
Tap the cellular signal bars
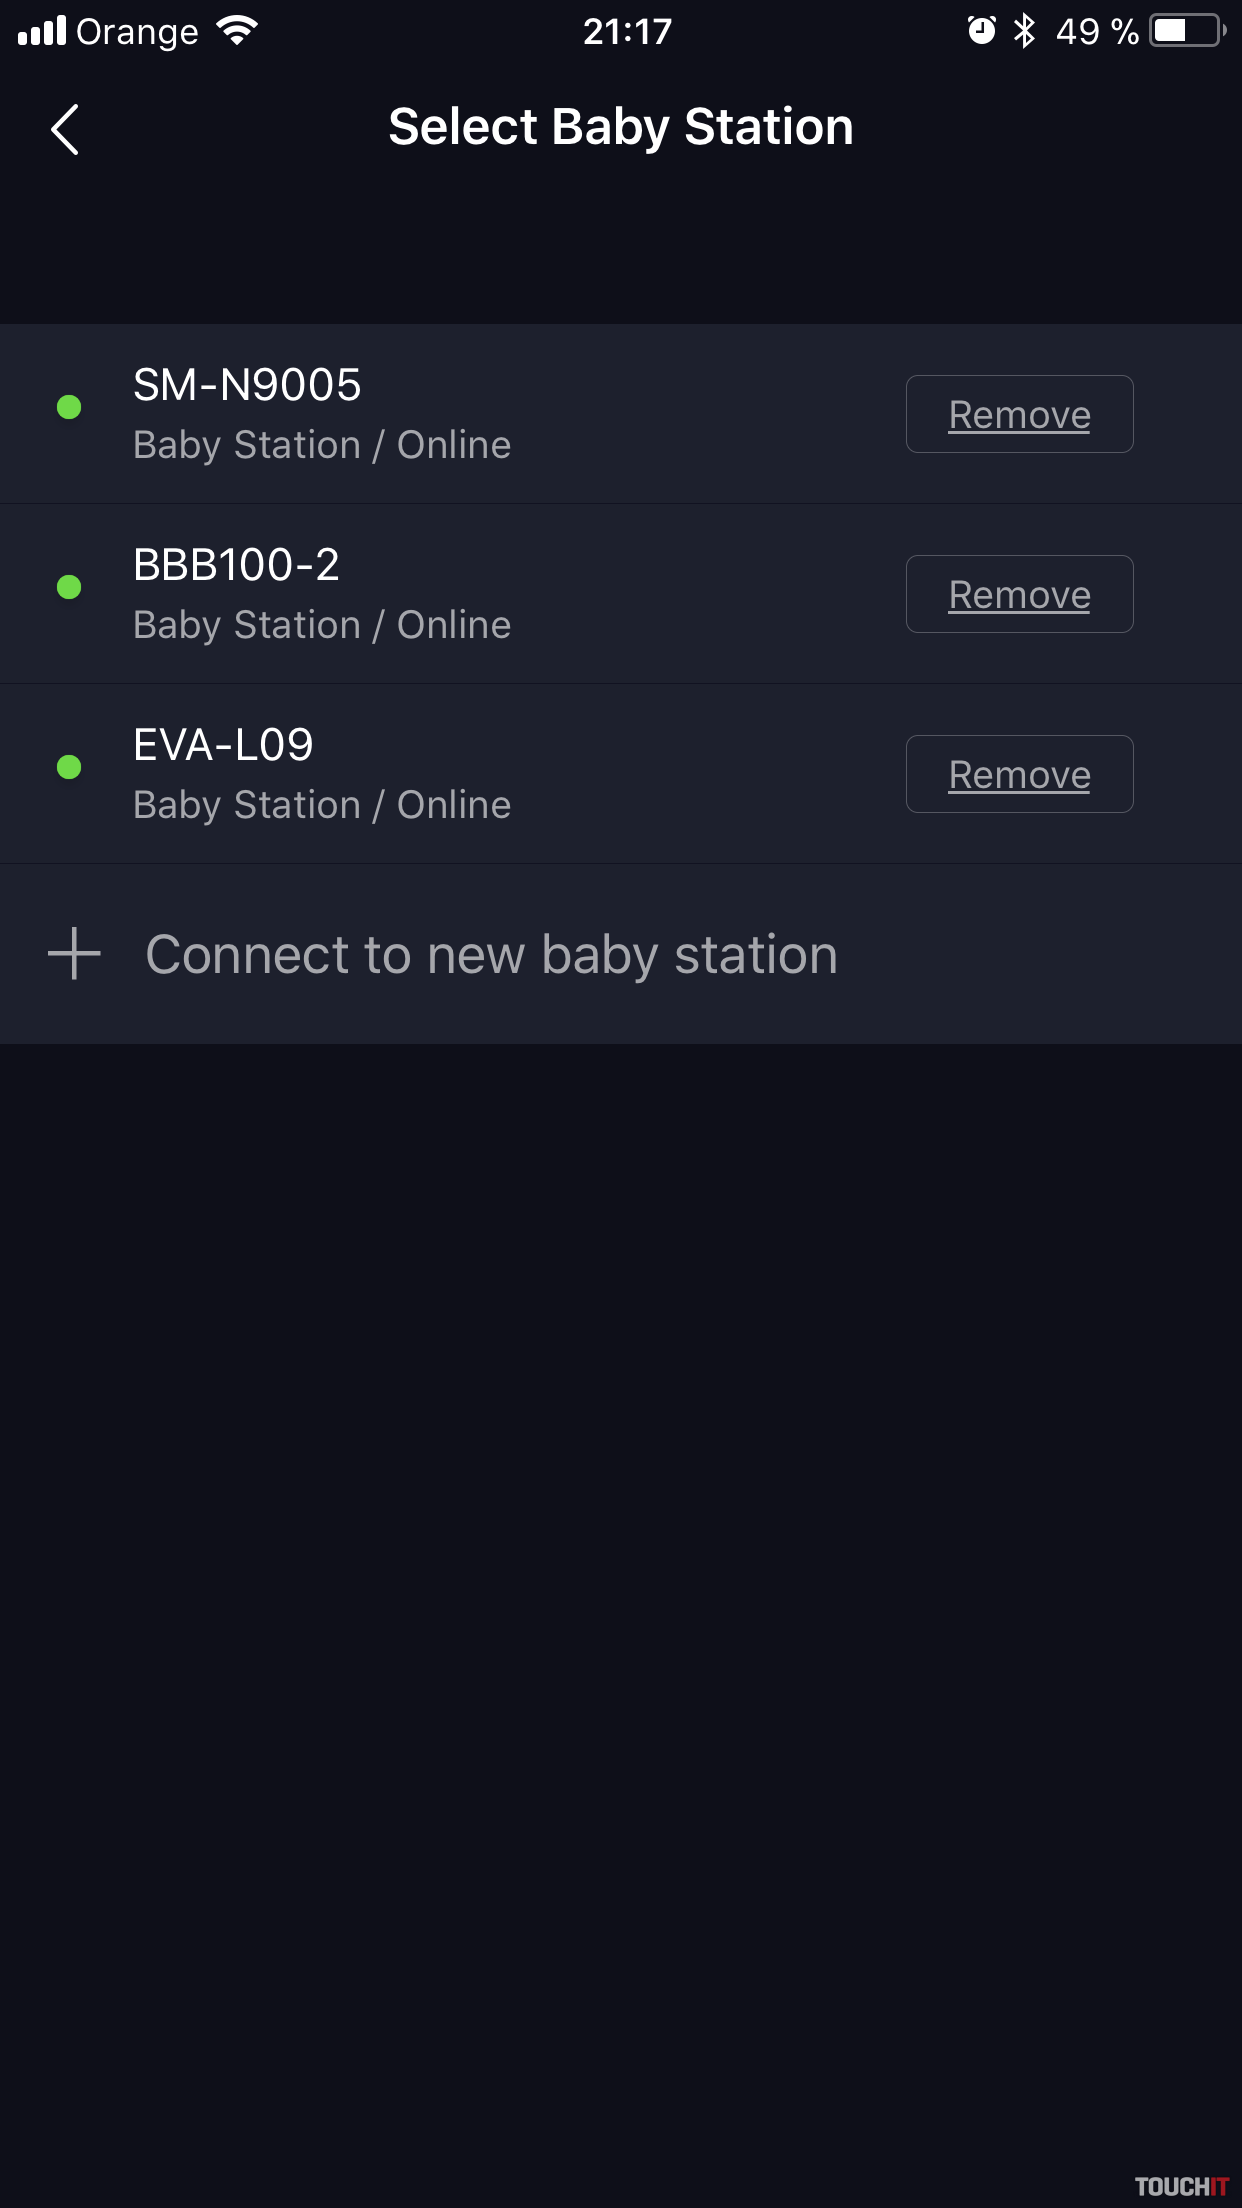42,31
